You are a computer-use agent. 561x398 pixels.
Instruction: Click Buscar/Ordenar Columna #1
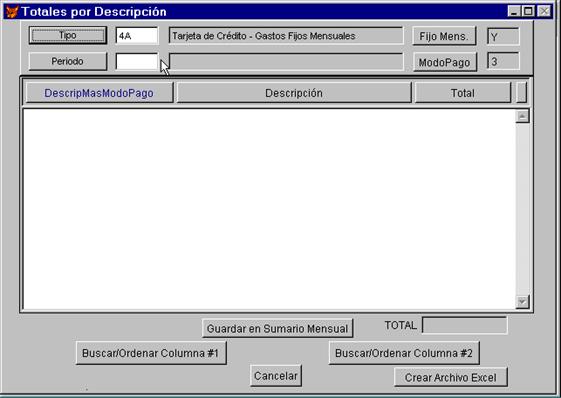pyautogui.click(x=151, y=353)
